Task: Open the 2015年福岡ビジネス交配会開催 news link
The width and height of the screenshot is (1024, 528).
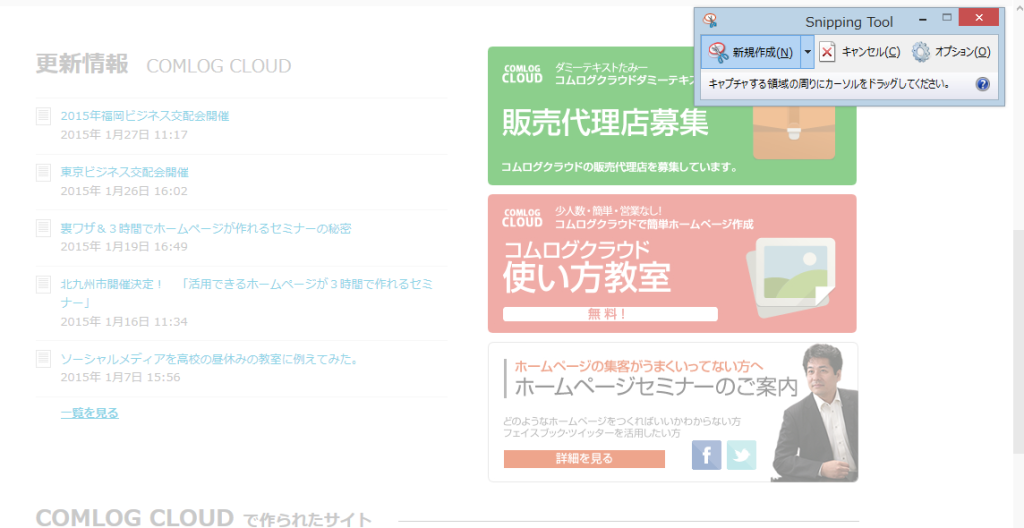Action: pos(144,116)
